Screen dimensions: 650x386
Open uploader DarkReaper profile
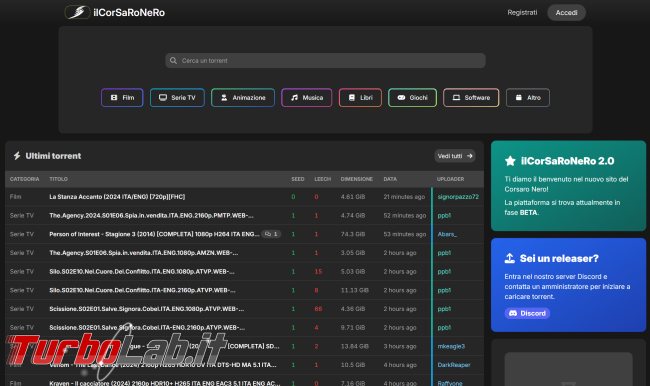point(454,365)
